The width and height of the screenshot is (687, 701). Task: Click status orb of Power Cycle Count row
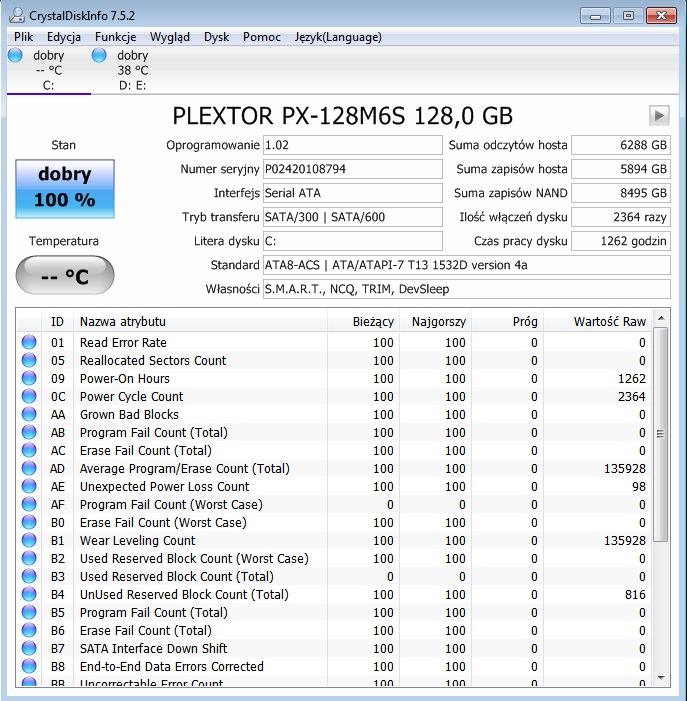click(x=29, y=396)
